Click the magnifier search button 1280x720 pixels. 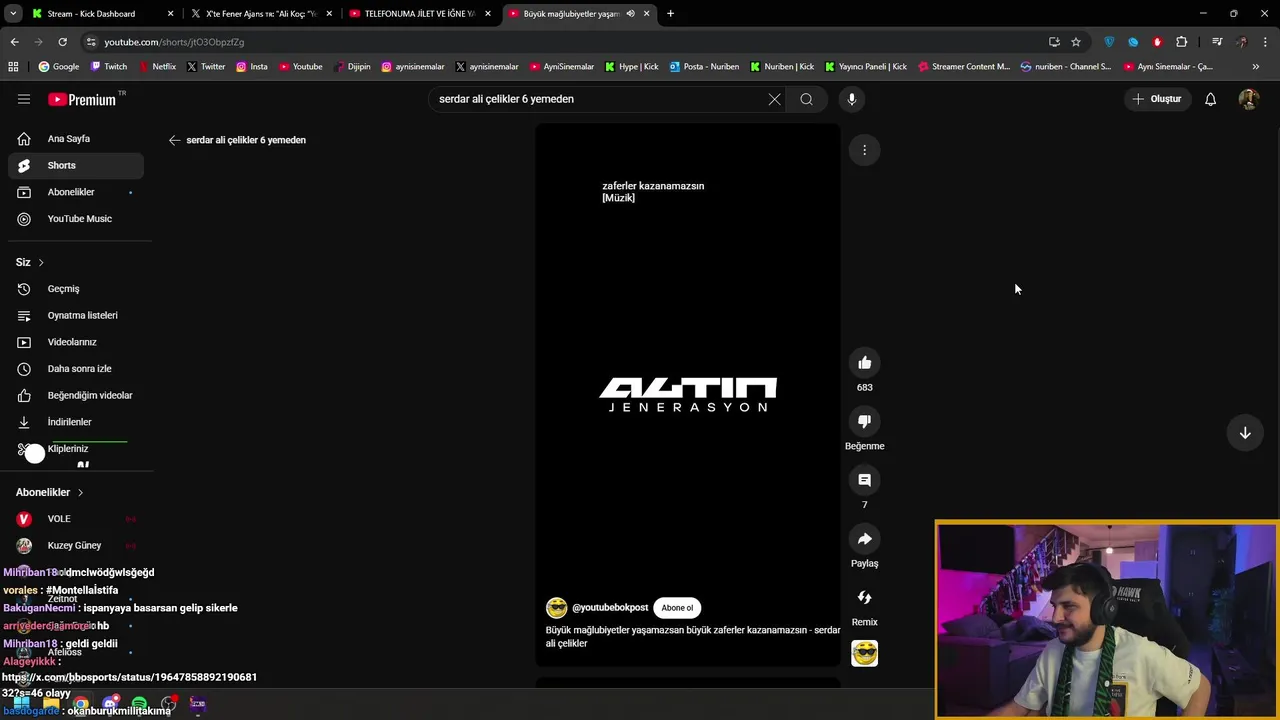(x=806, y=99)
